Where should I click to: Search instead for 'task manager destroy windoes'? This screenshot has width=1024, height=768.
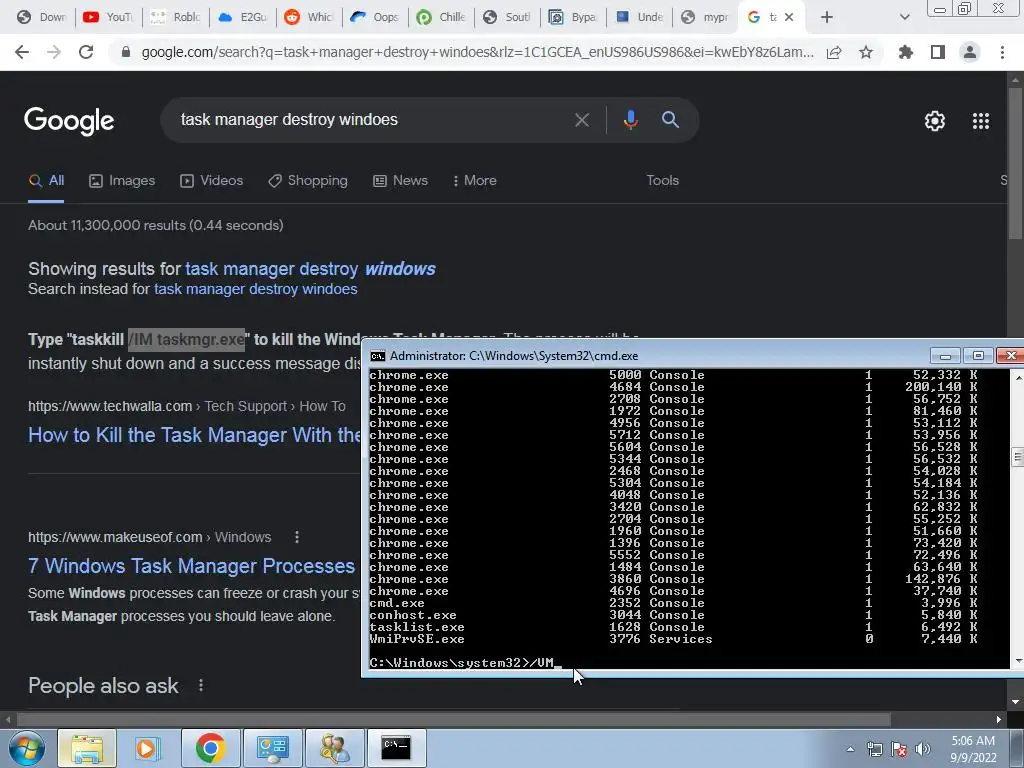tap(255, 289)
